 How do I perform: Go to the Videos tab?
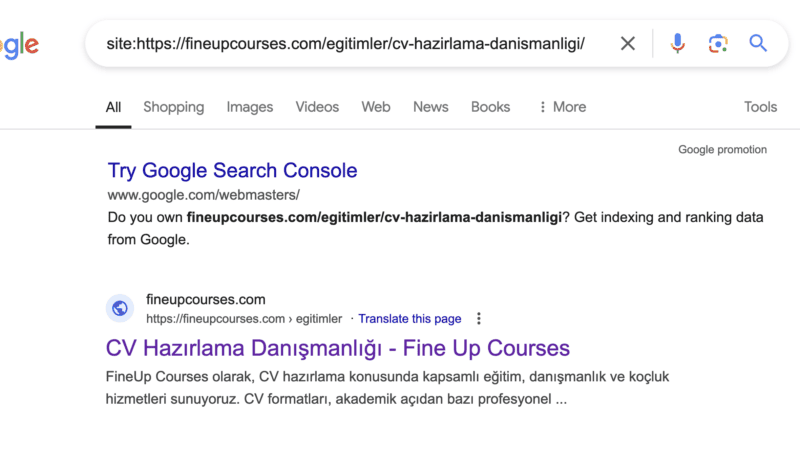[317, 107]
